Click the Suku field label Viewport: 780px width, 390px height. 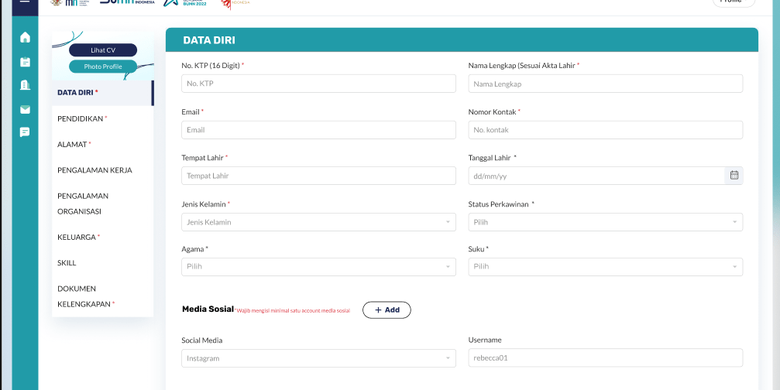tap(477, 249)
